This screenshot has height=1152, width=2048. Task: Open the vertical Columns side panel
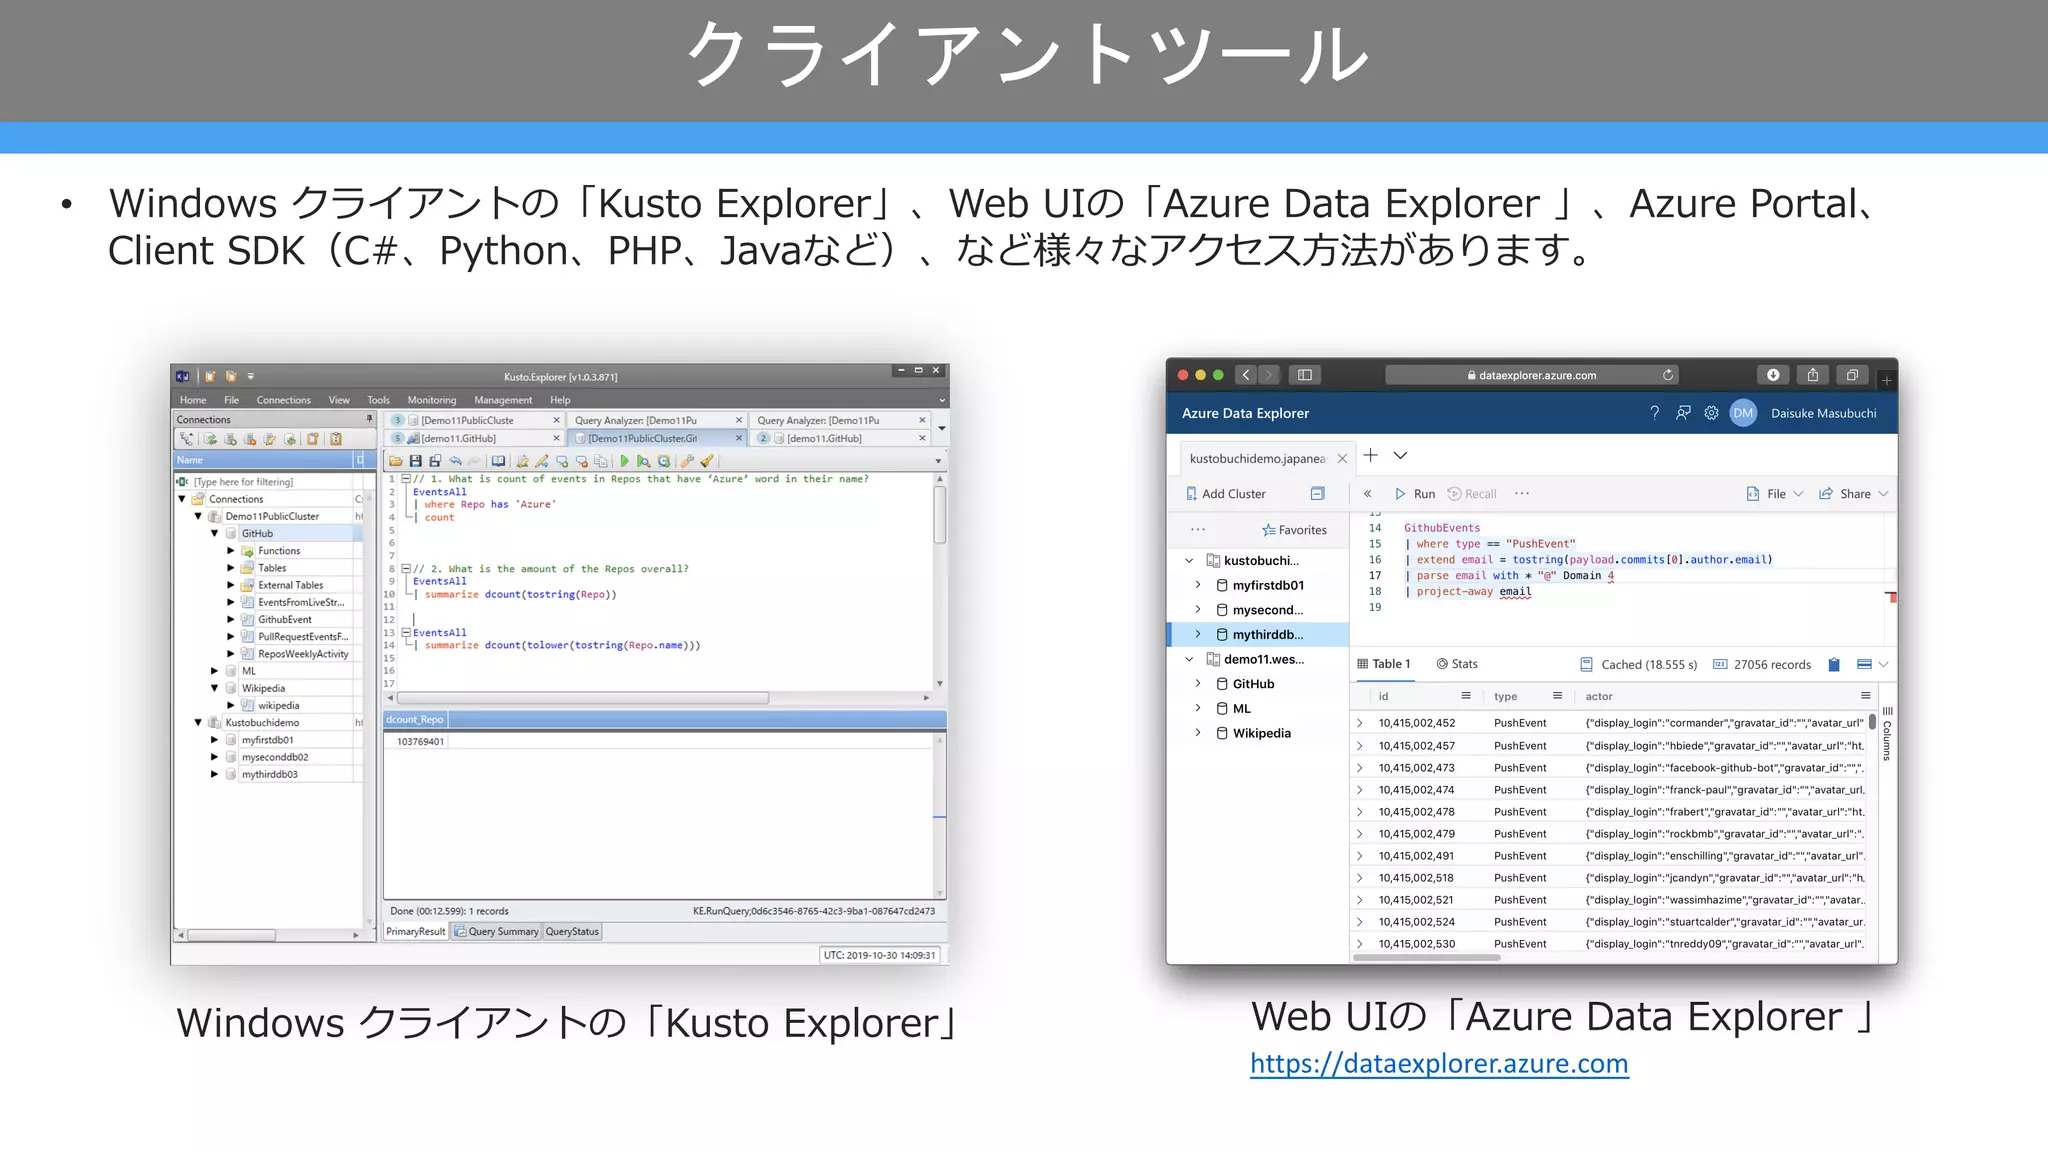[1887, 734]
